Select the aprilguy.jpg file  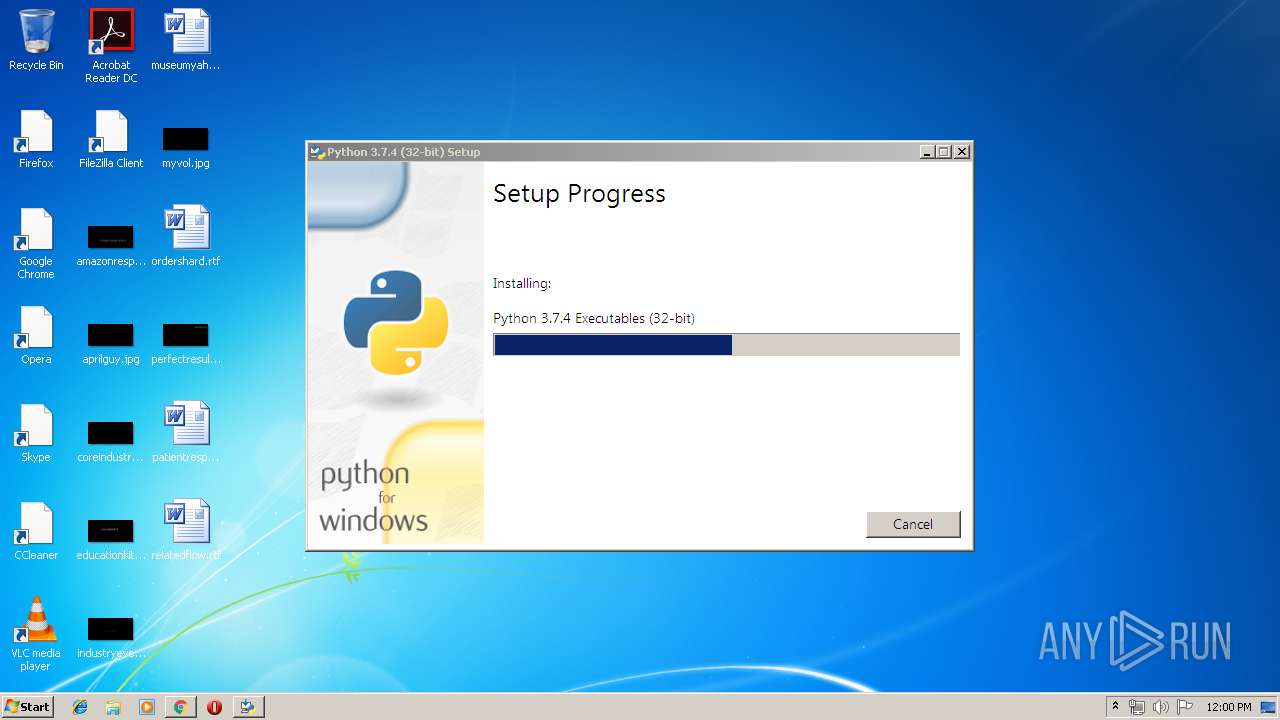pos(111,344)
